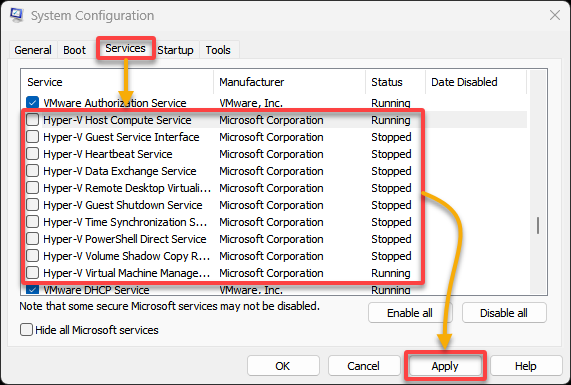The width and height of the screenshot is (571, 385).
Task: Apply the service changes
Action: (445, 366)
